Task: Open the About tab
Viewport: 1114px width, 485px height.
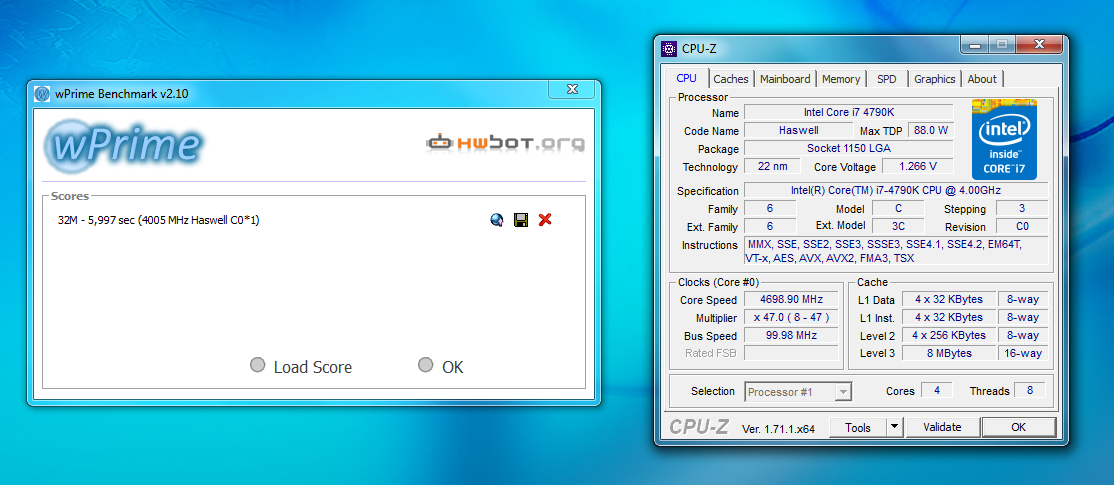Action: (x=982, y=79)
